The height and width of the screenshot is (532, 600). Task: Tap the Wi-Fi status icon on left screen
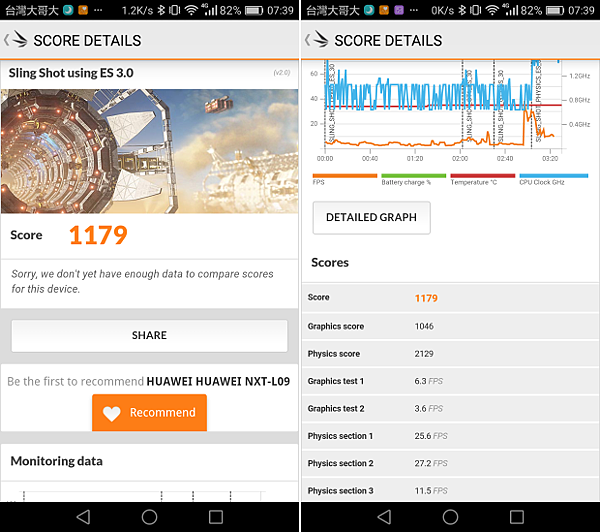191,10
